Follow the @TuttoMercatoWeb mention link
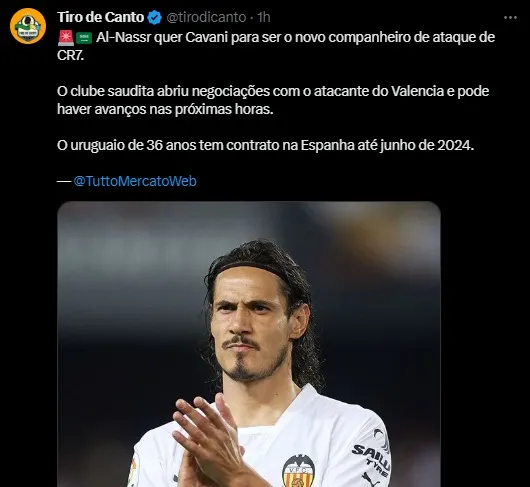 135,181
